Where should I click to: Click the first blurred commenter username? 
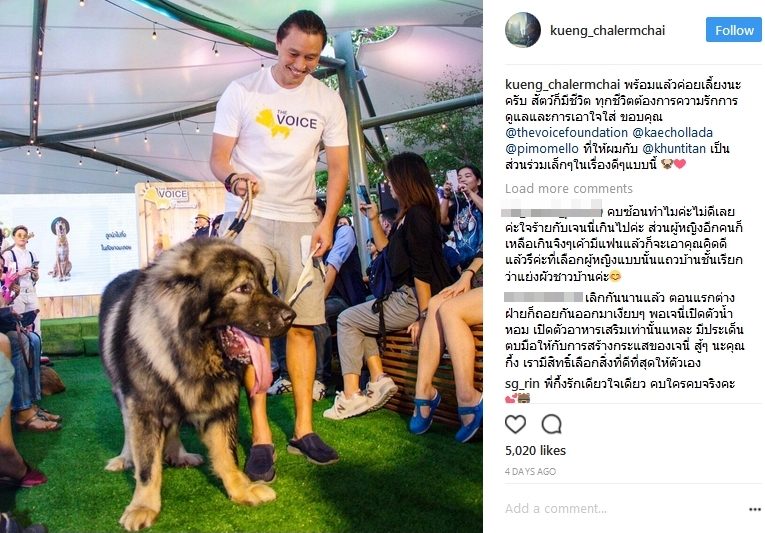[x=552, y=212]
